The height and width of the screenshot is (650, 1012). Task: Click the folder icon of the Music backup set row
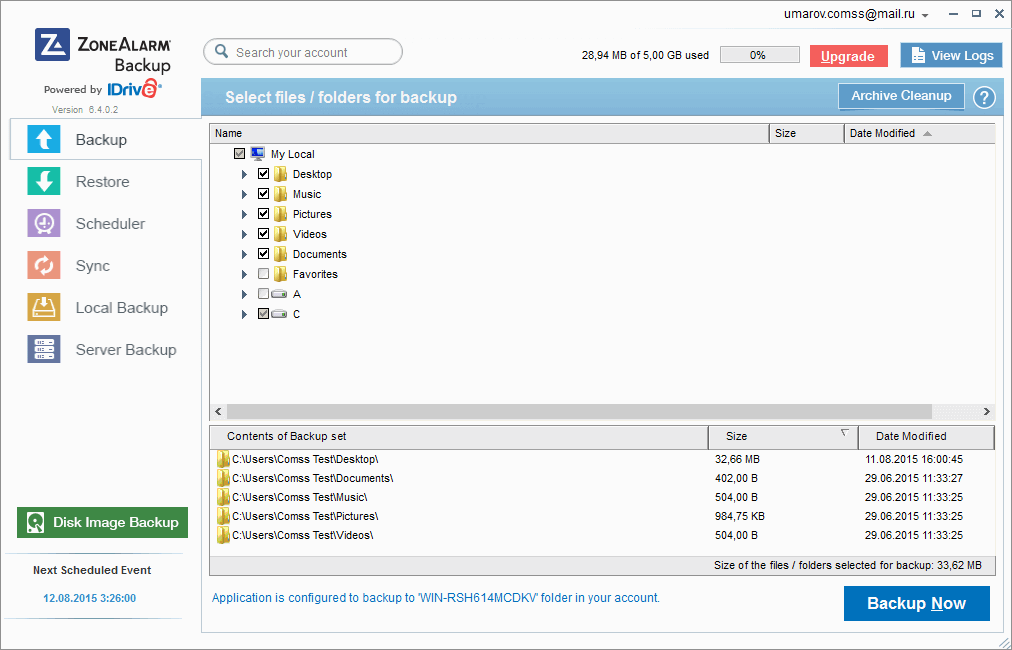pos(223,497)
